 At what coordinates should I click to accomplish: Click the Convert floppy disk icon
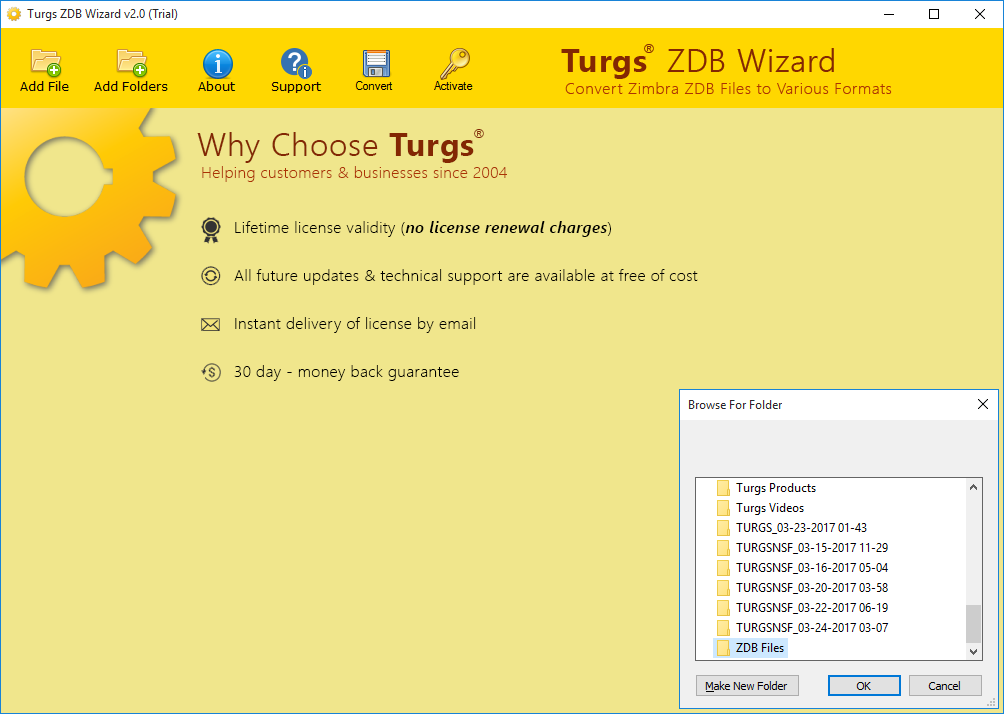[375, 63]
